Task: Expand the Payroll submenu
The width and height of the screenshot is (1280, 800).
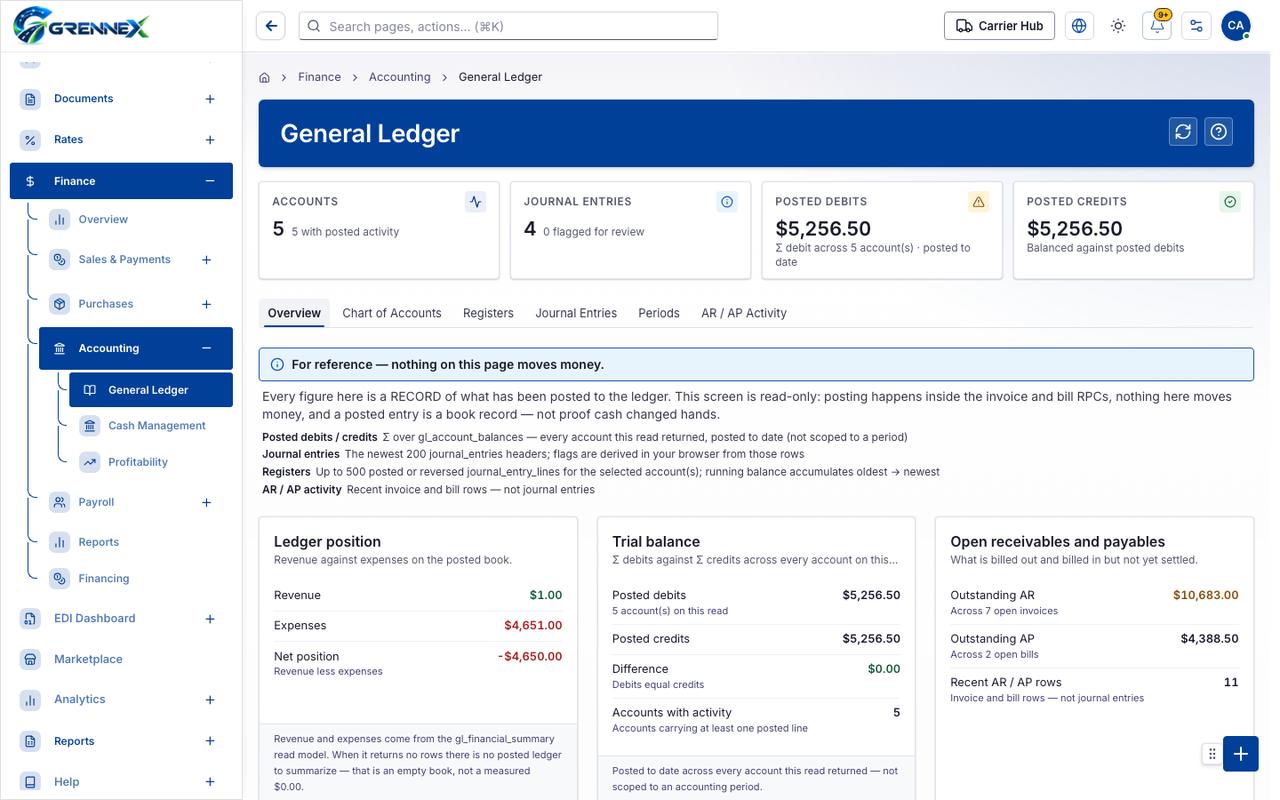Action: tap(207, 502)
